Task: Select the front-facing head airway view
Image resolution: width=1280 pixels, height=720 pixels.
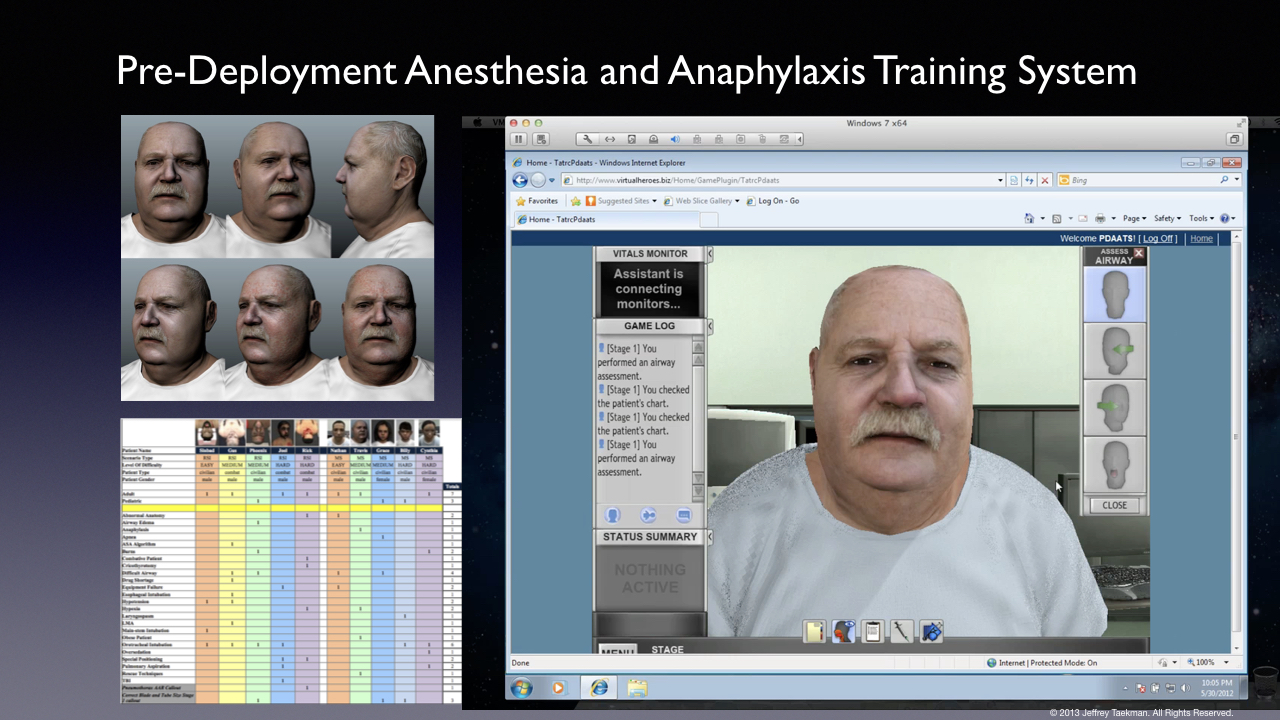Action: pos(1114,294)
